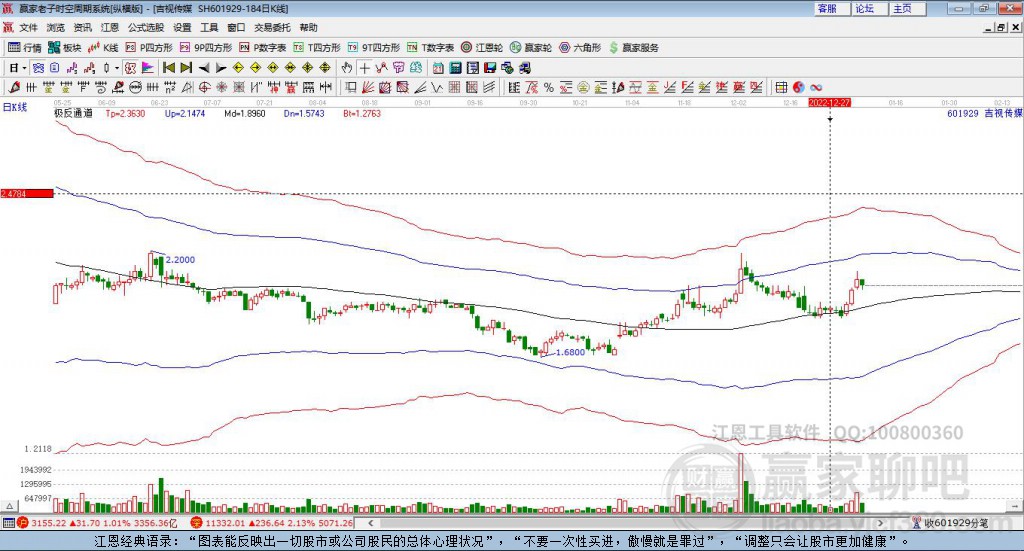Open the 板块 sector view
The height and width of the screenshot is (551, 1024).
(66, 47)
